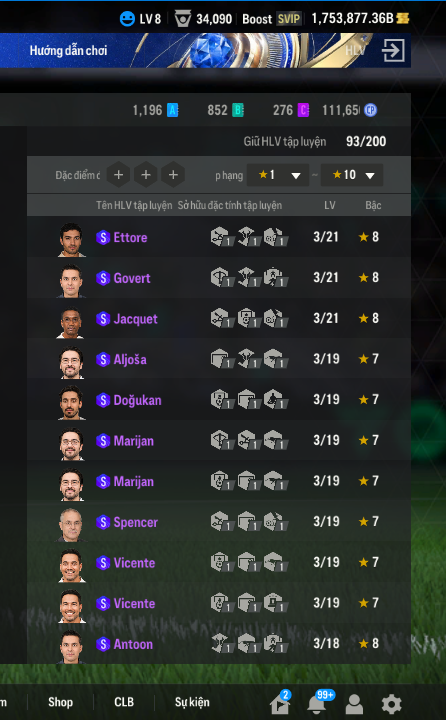
Task: Add the second trait filter plus hexagon
Action: [146, 175]
